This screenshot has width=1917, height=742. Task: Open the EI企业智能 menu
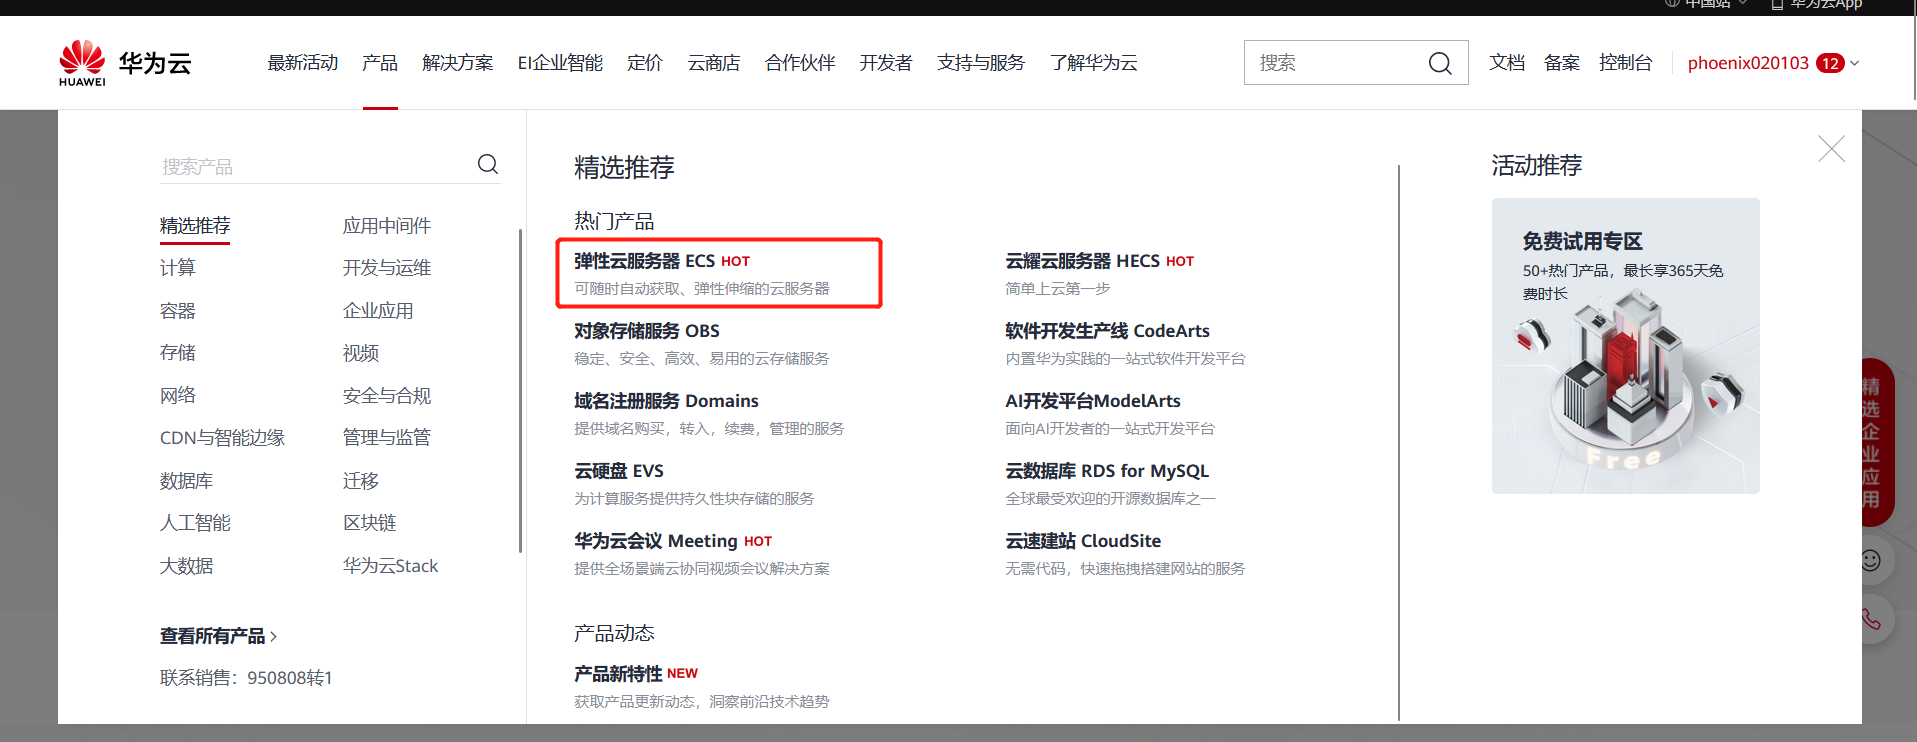coord(560,63)
